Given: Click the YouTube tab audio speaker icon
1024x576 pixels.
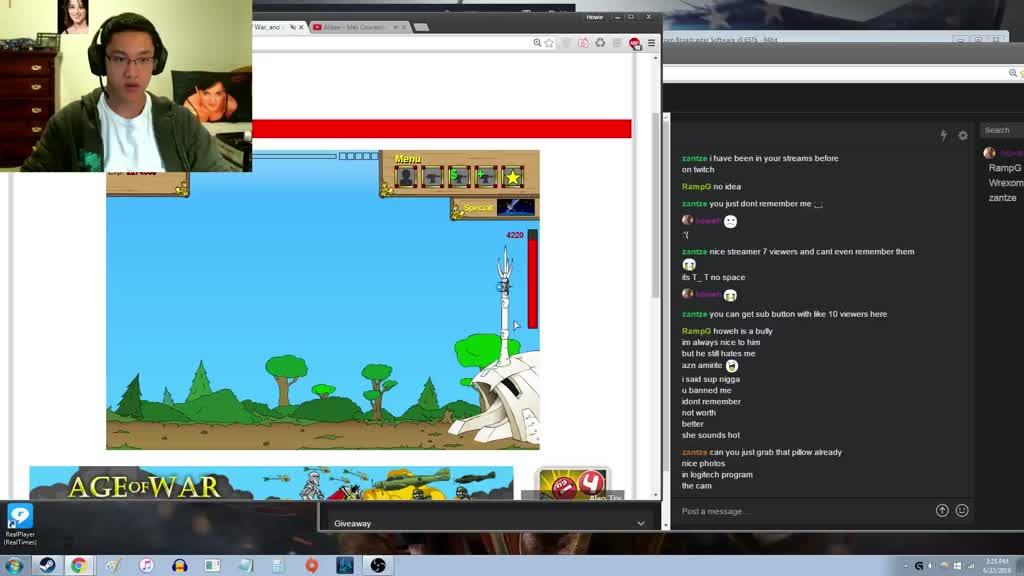Looking at the screenshot, I should click(396, 27).
